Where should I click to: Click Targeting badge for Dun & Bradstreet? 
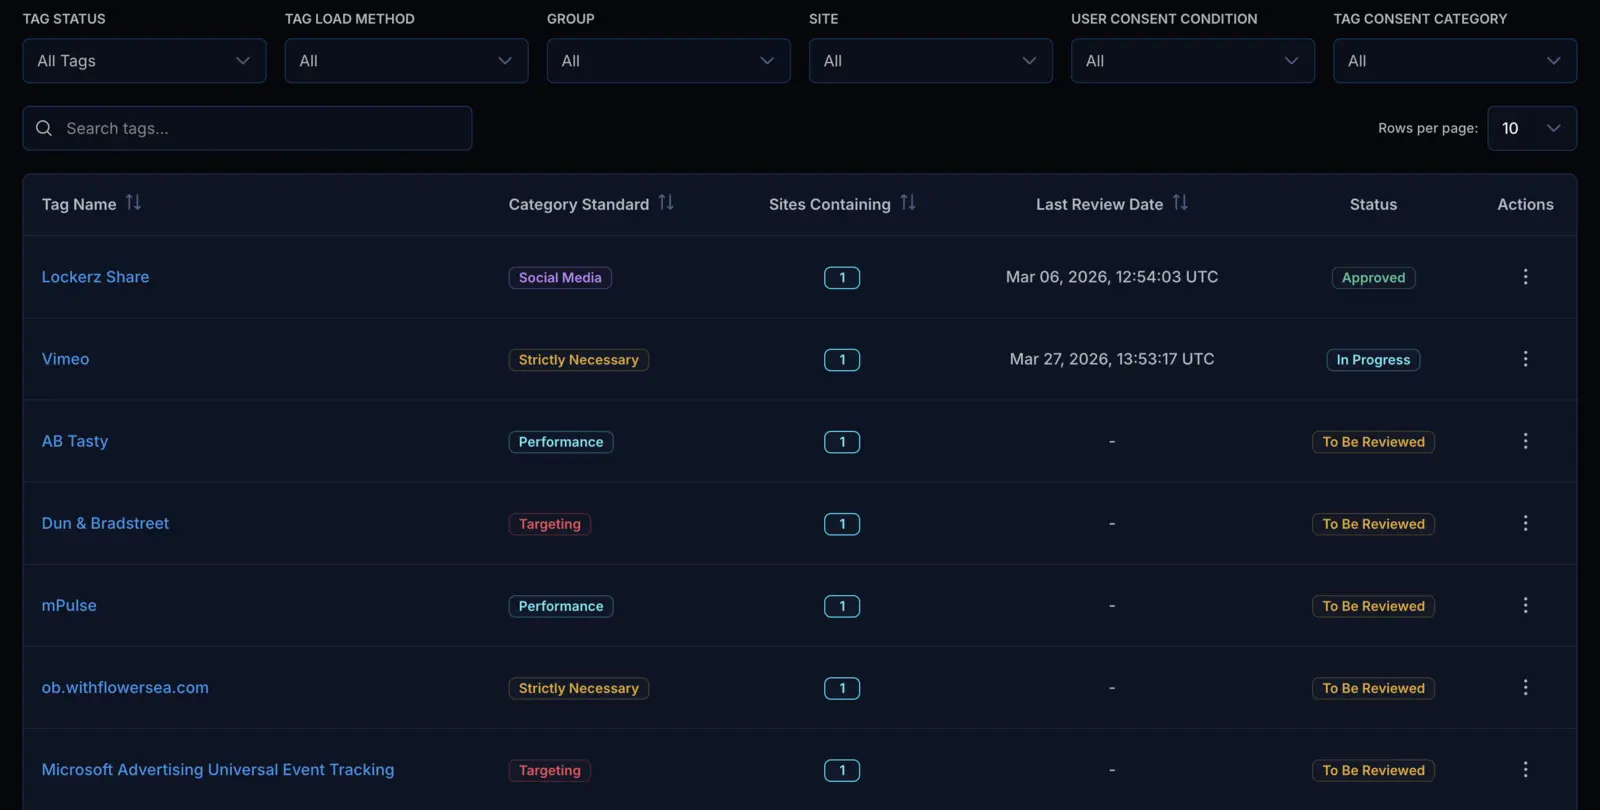[x=550, y=524]
